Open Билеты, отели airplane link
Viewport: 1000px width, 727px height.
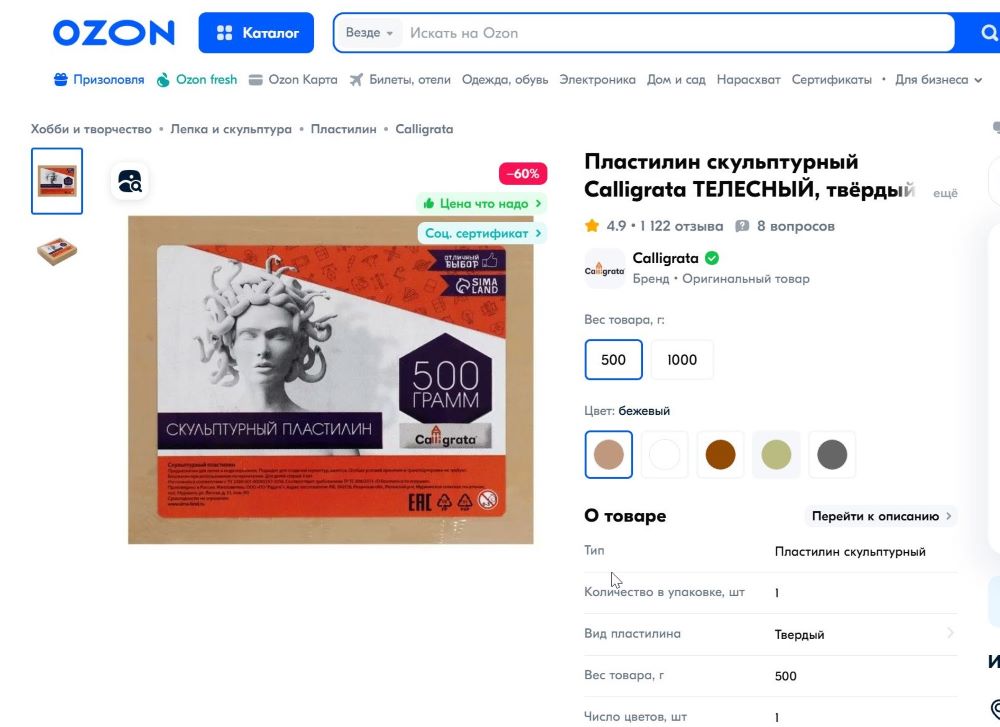pyautogui.click(x=400, y=80)
